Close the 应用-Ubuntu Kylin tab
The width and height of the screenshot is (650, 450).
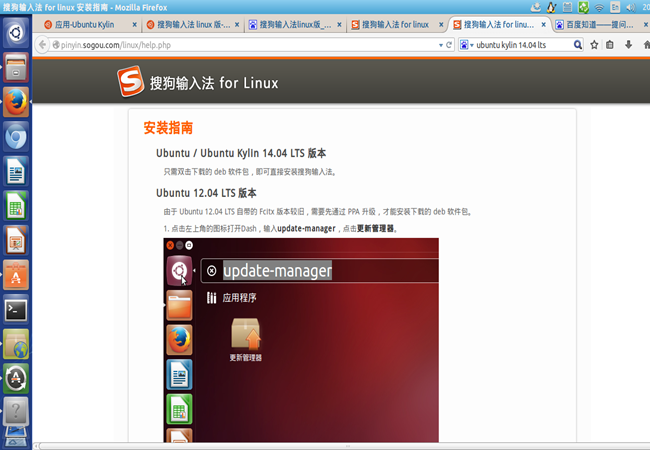135,25
